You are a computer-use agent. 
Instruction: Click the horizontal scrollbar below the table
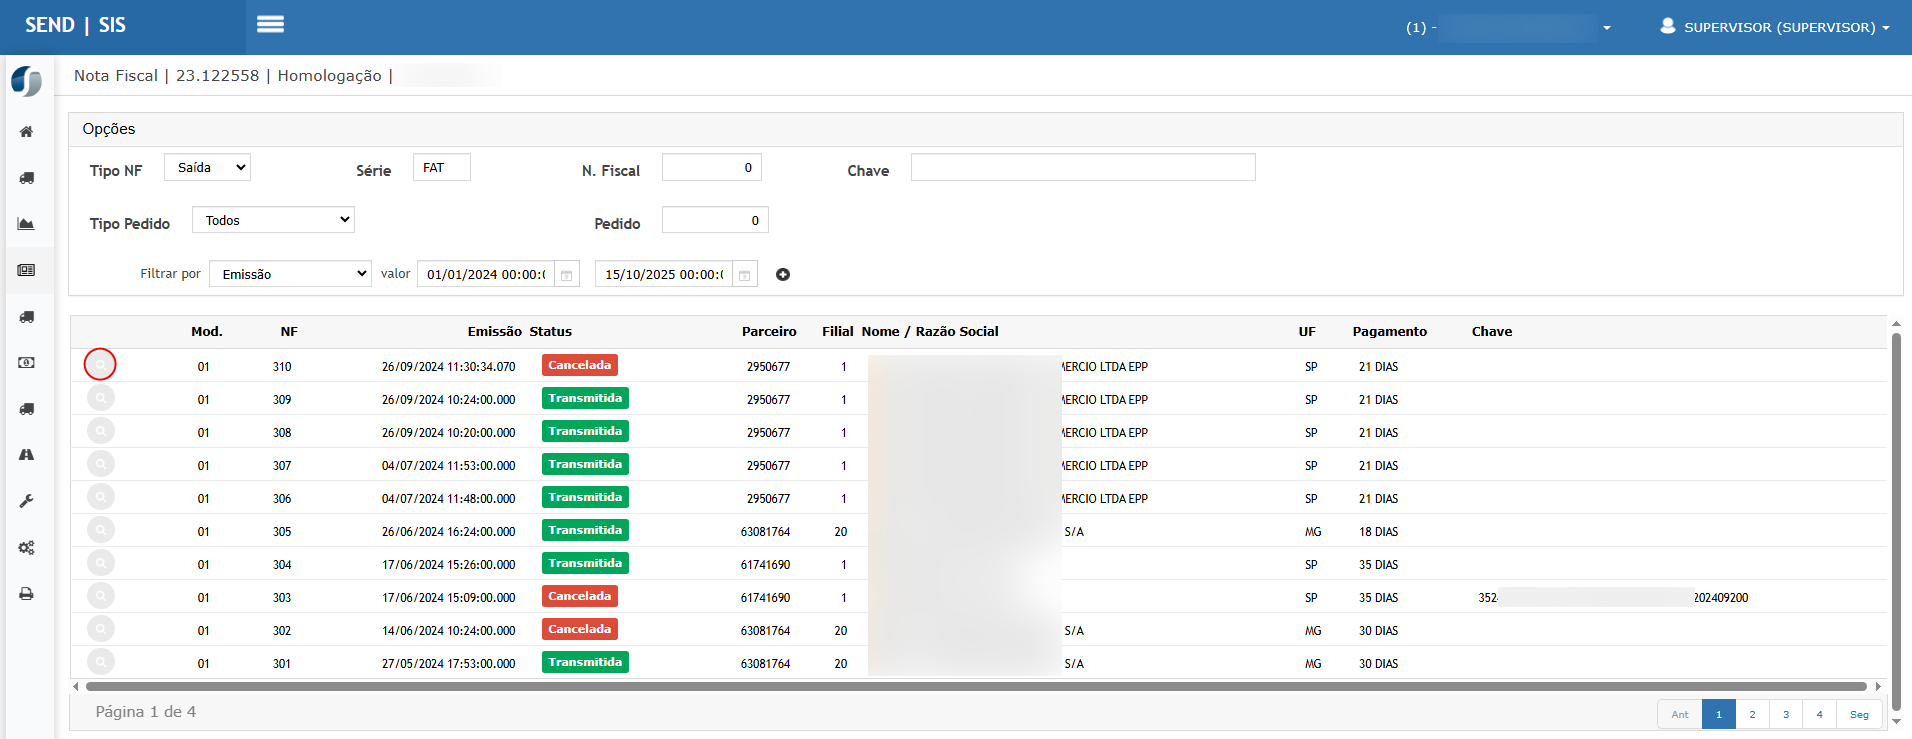pos(975,687)
